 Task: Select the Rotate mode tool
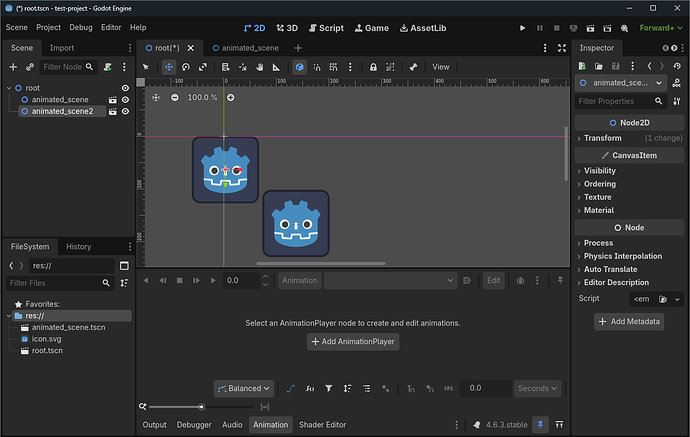pyautogui.click(x=186, y=67)
